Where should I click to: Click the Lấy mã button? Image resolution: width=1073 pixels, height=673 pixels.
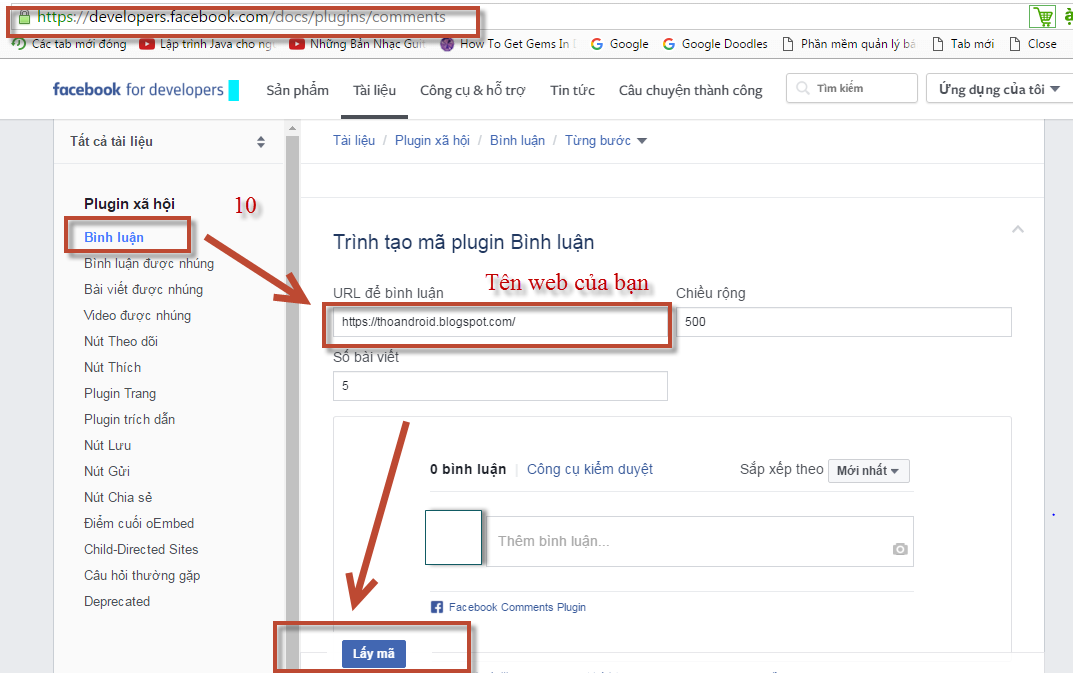pyautogui.click(x=374, y=653)
